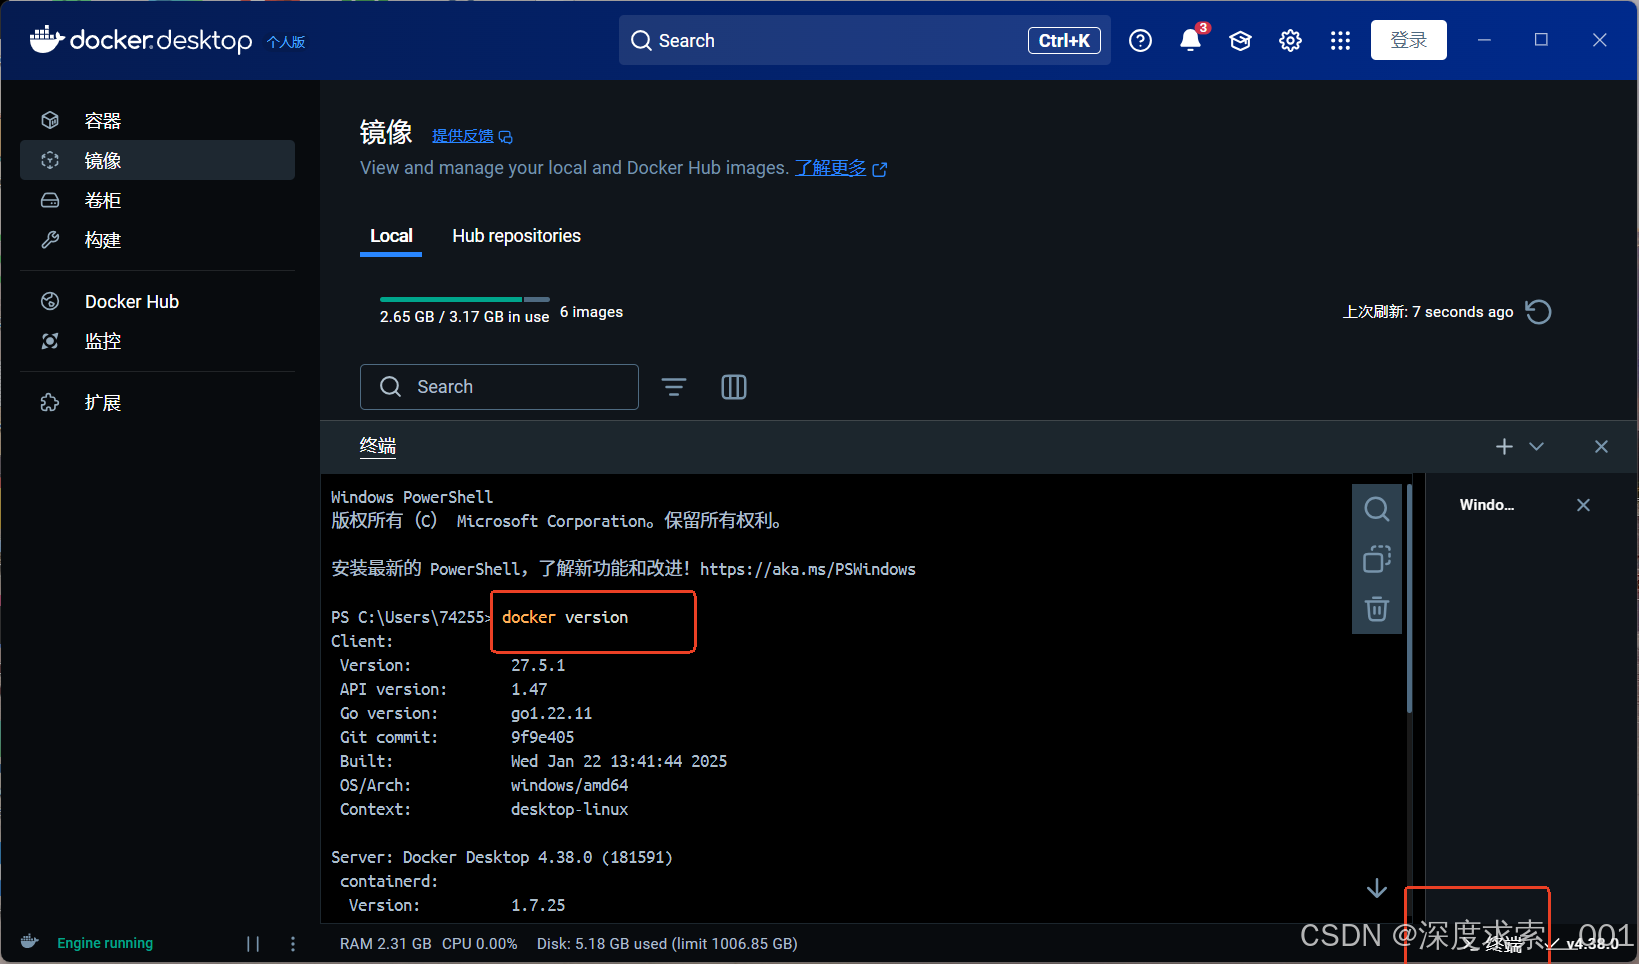Viewport: 1639px width, 964px height.
Task: Switch to the Local tab
Action: 391,236
